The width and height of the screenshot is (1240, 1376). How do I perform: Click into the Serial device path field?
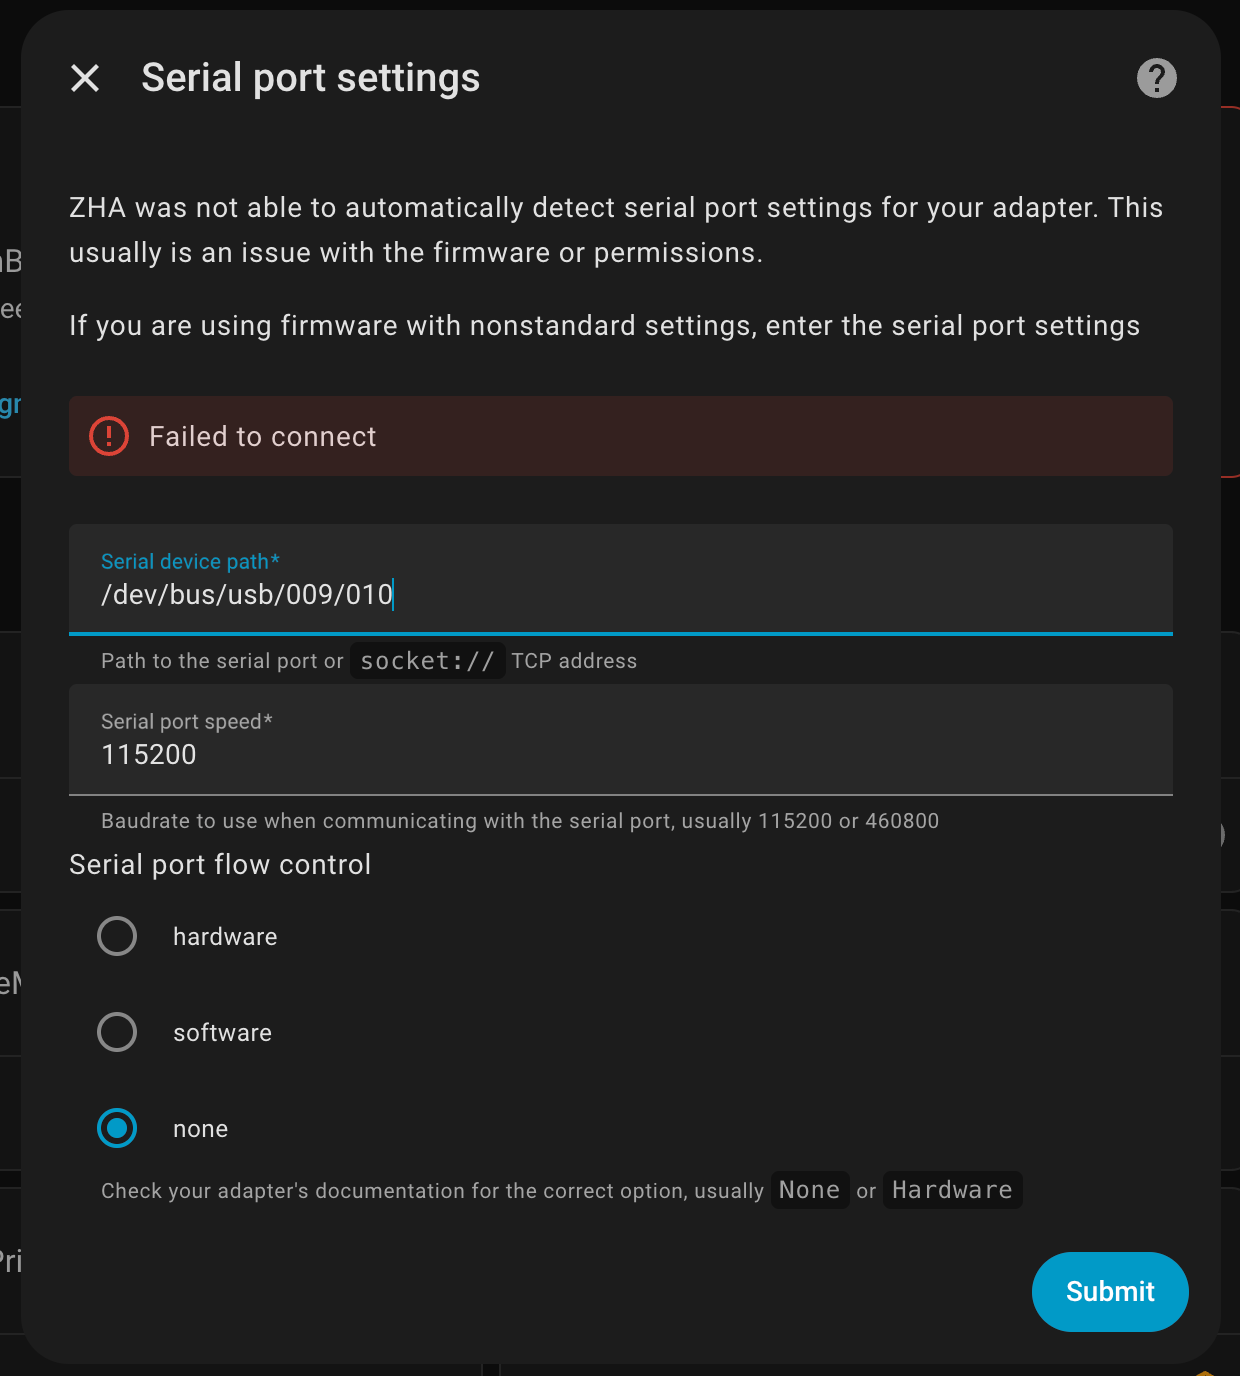click(x=620, y=594)
